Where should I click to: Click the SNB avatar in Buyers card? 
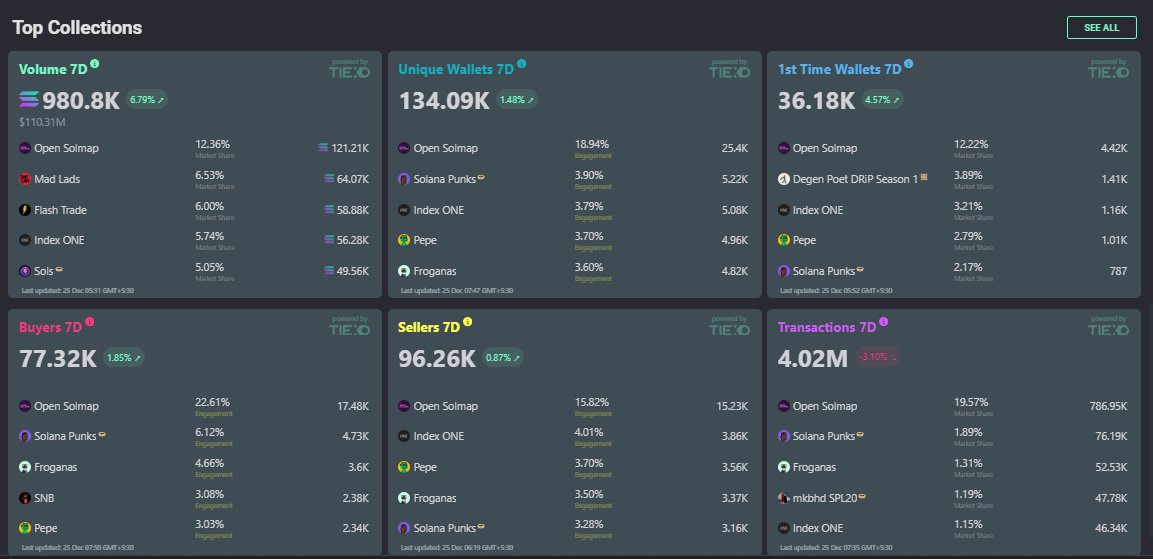(x=25, y=498)
